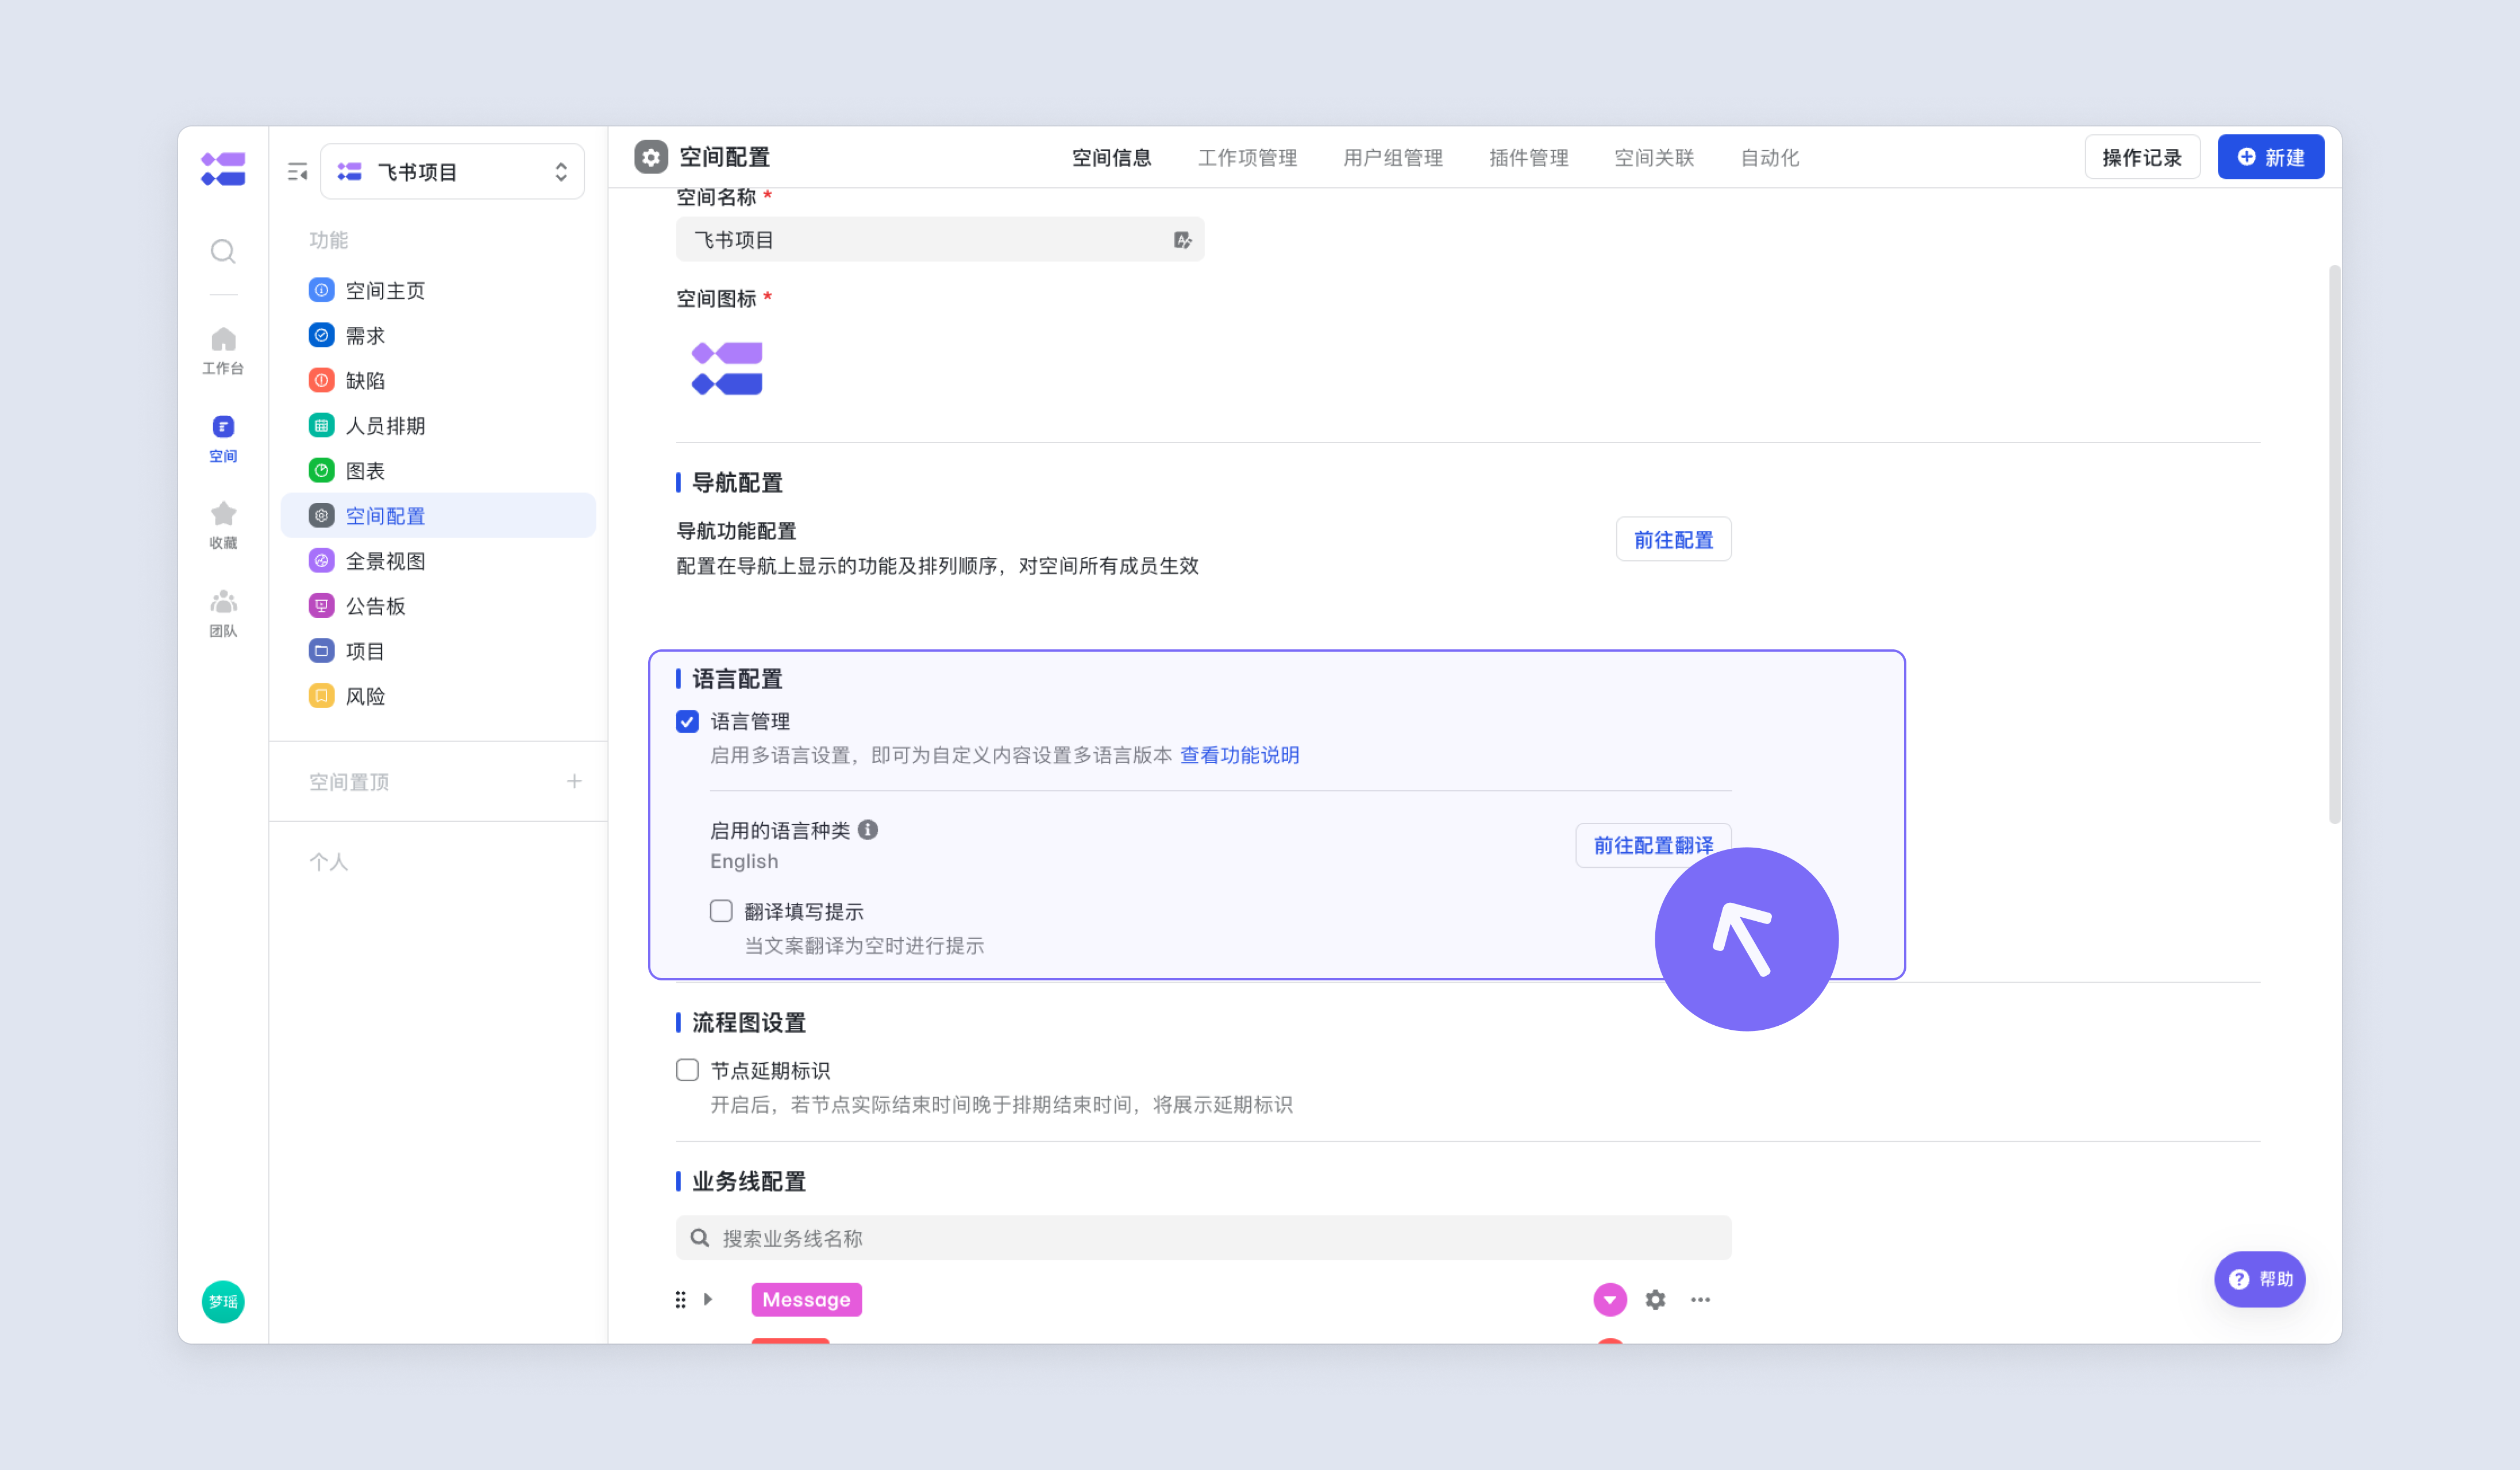Open 空间主页 label in the sidebar
The image size is (2520, 1470).
[x=385, y=290]
